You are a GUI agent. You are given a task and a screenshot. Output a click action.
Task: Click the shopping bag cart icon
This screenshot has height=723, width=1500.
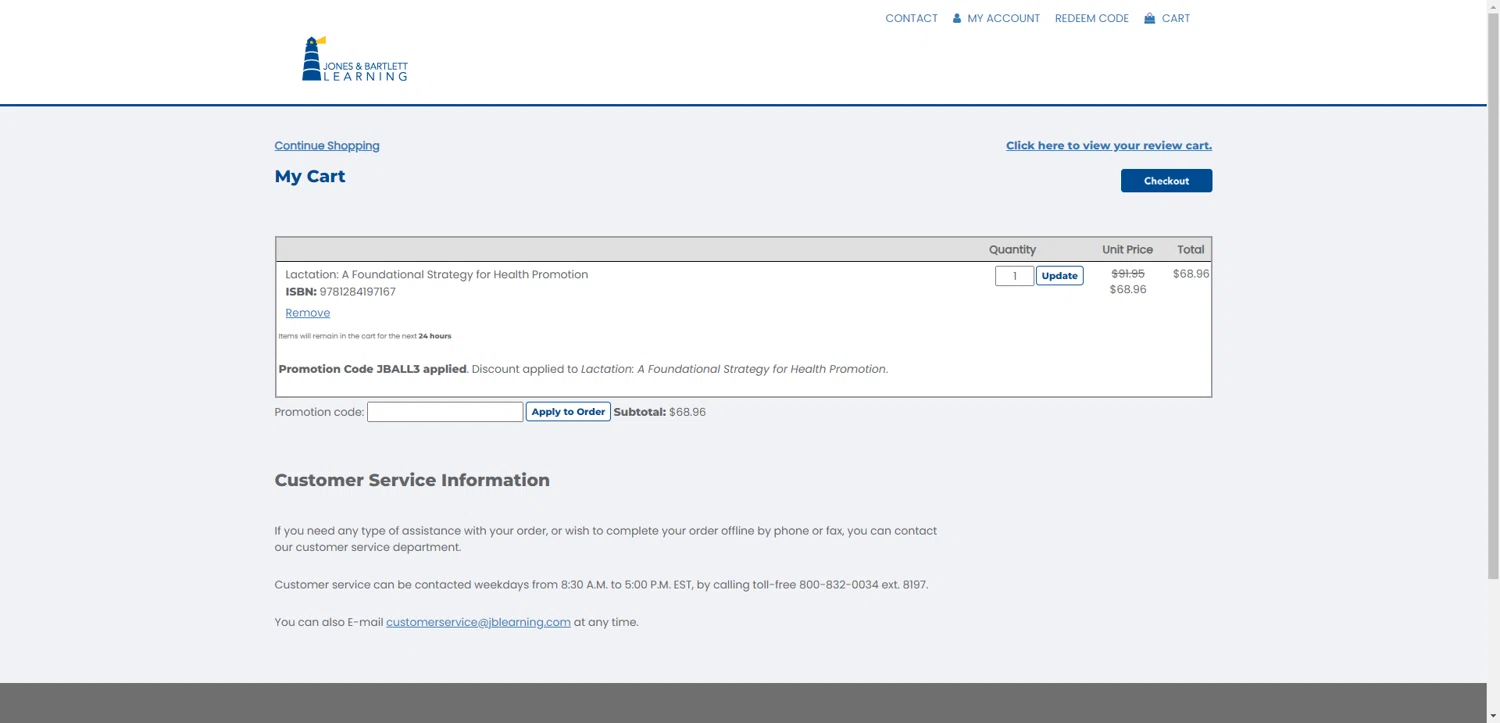(1150, 18)
